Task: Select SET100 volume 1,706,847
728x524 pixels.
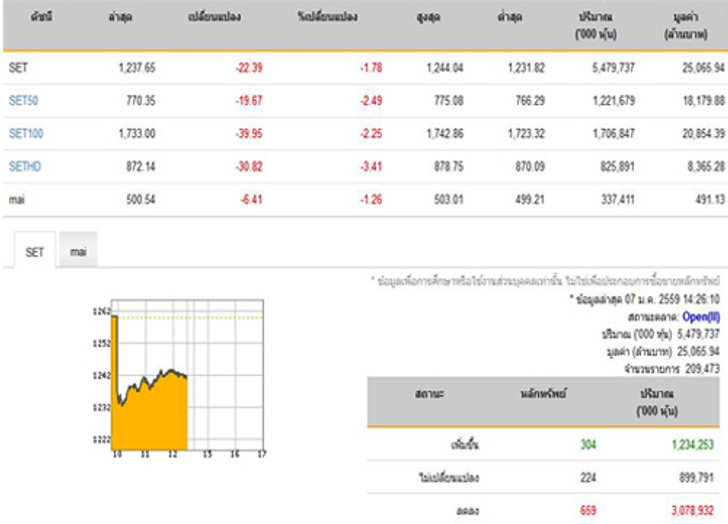Action: point(613,133)
